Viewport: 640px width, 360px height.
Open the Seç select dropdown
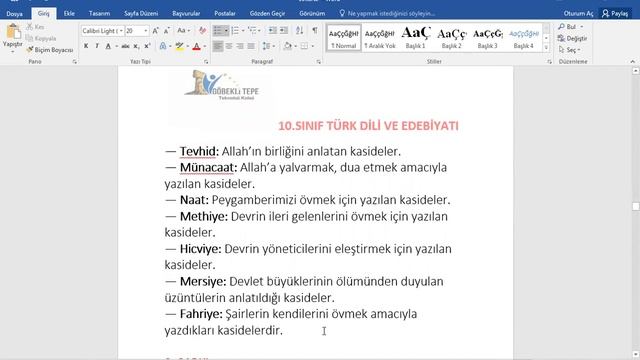tap(569, 50)
